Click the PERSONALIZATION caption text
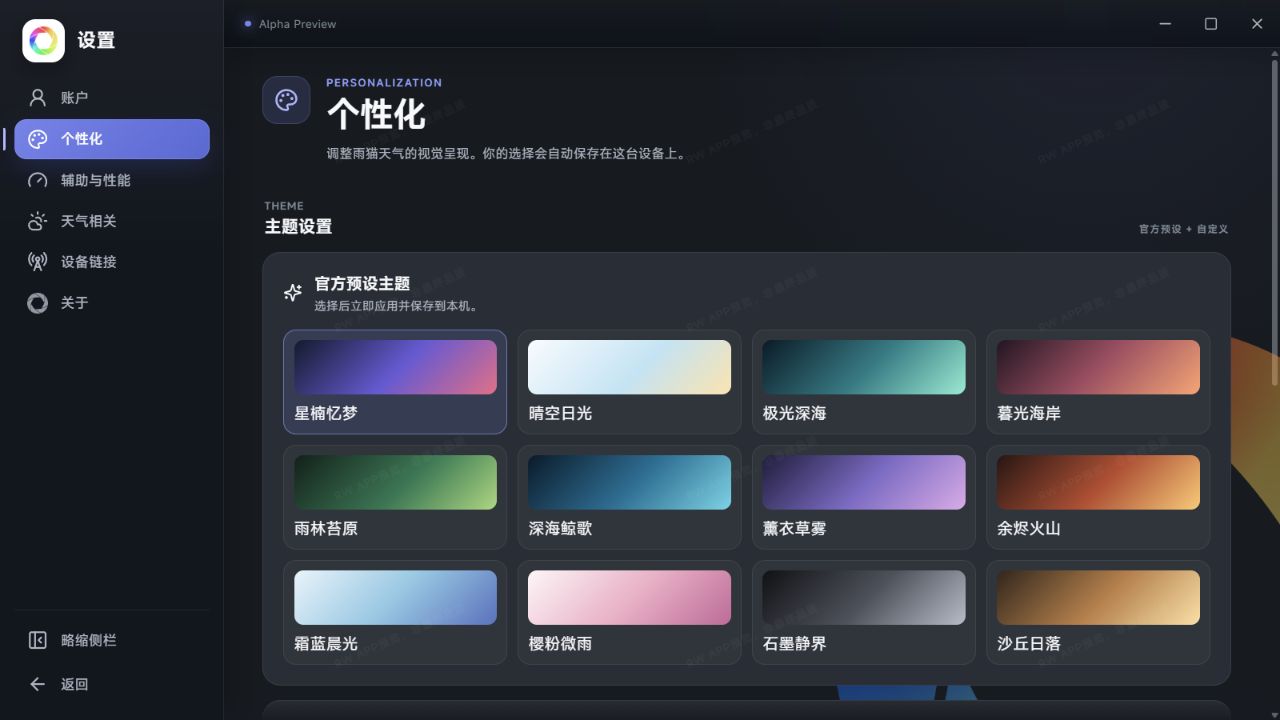The width and height of the screenshot is (1280, 720). coord(384,83)
